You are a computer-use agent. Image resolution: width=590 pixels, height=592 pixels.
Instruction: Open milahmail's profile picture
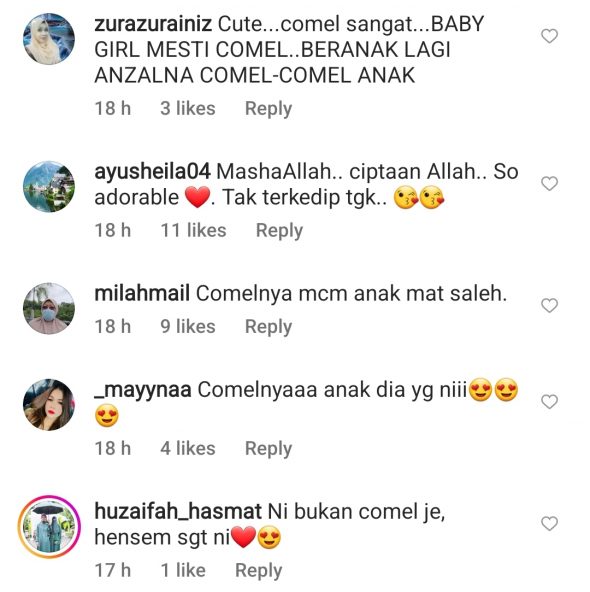49,308
